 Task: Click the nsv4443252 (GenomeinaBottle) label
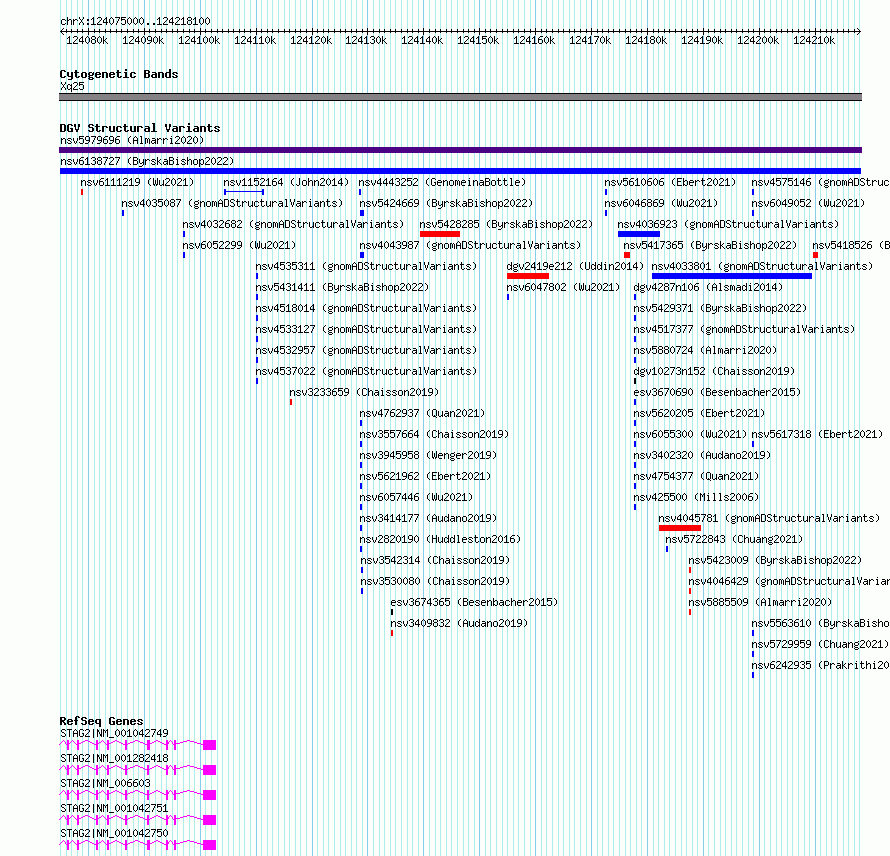pos(442,182)
